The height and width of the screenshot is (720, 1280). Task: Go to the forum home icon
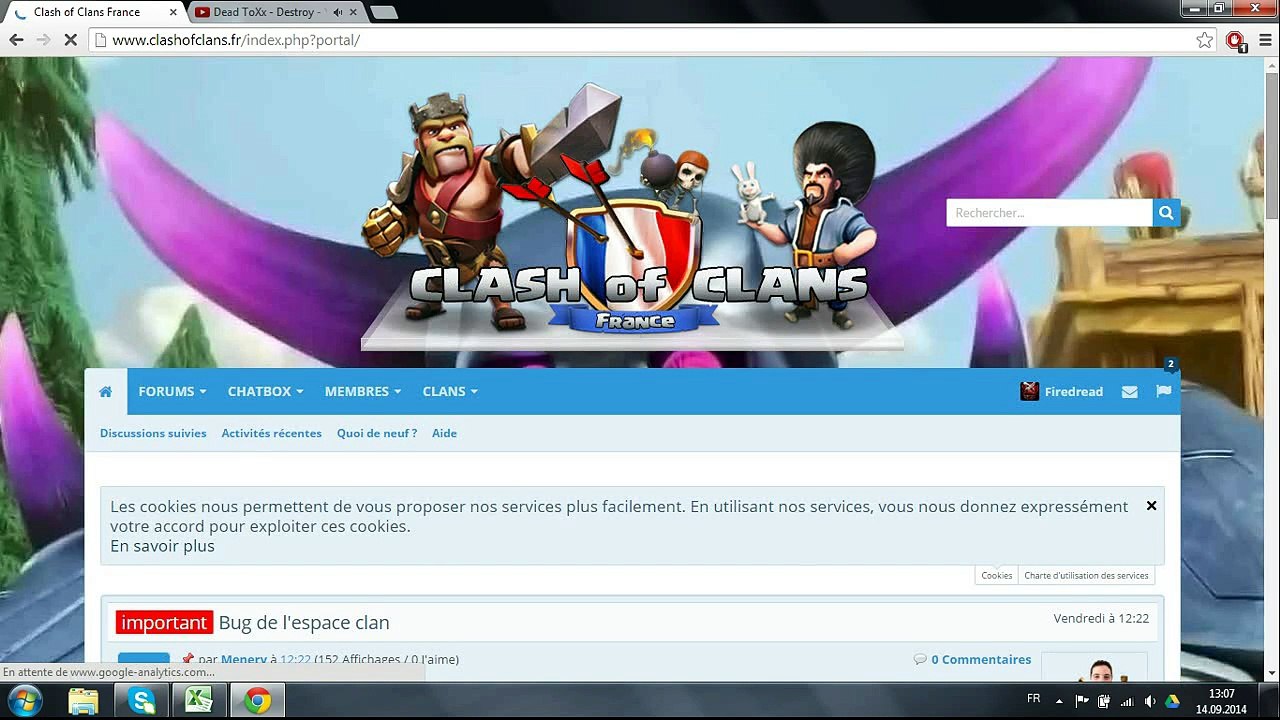(105, 391)
